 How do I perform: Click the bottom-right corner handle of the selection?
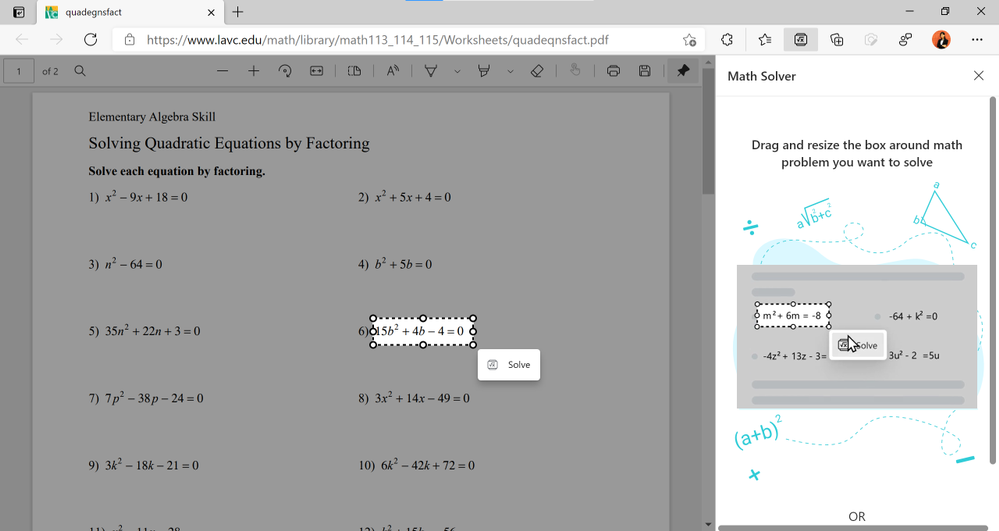[473, 345]
